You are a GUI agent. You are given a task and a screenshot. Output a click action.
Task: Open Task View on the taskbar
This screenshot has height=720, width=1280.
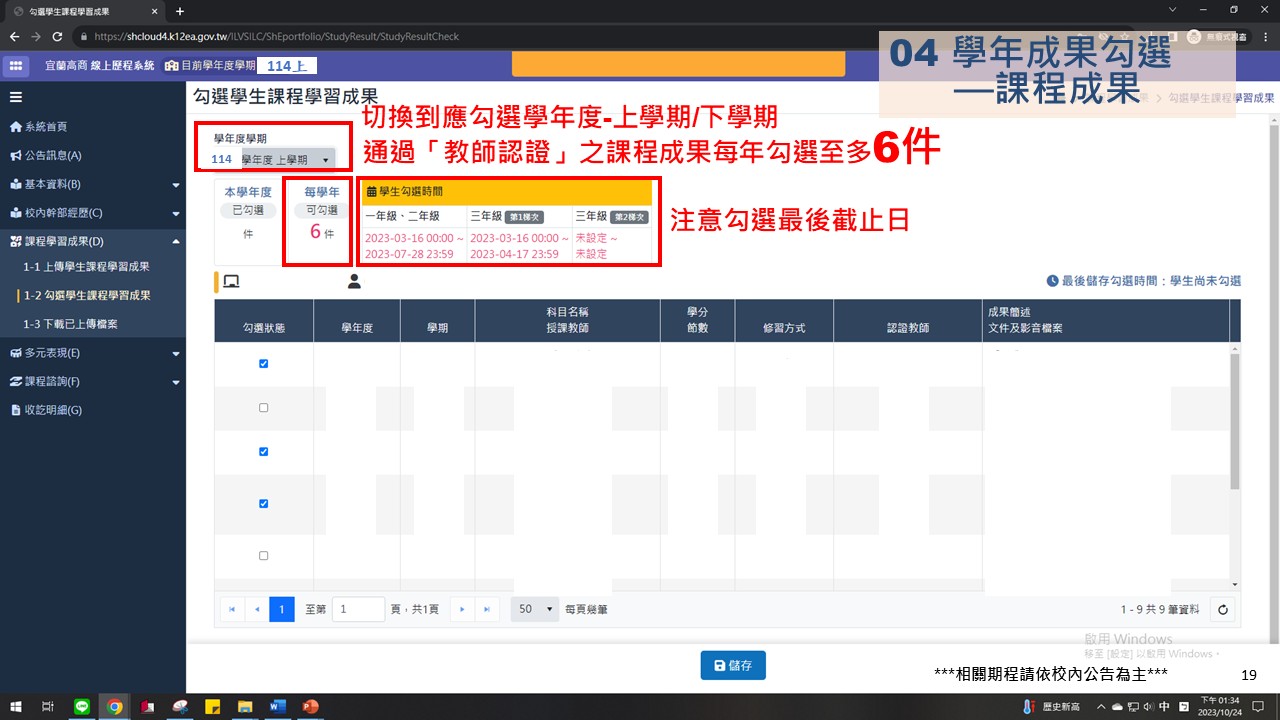click(48, 706)
